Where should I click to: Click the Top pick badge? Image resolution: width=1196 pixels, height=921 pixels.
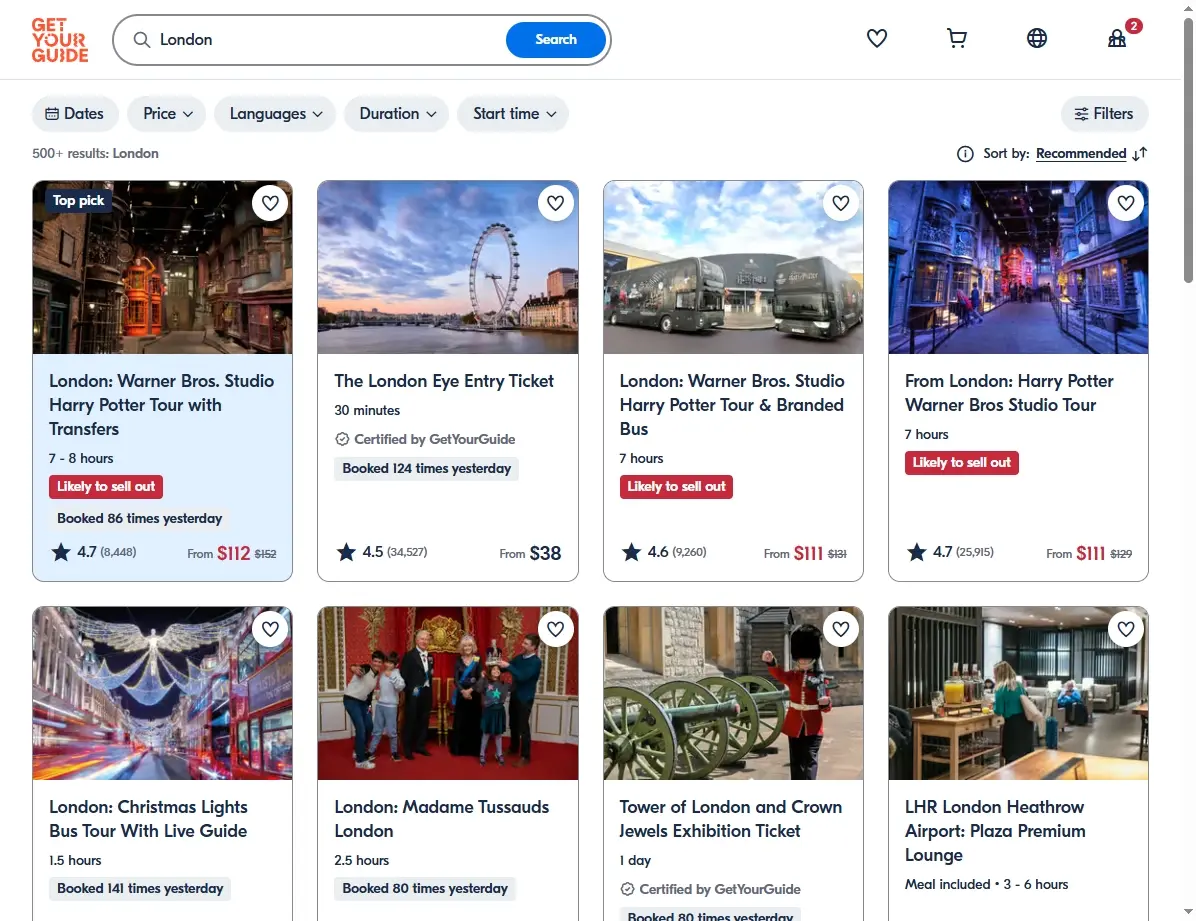click(79, 201)
